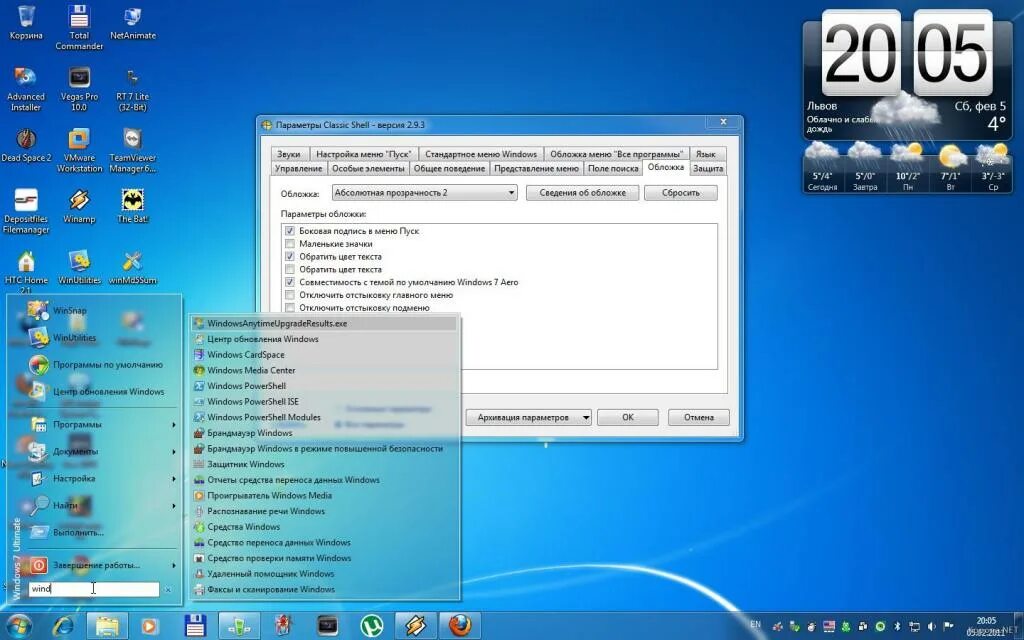Open 'Windows Media Center' search result
The height and width of the screenshot is (640, 1024).
pos(325,370)
